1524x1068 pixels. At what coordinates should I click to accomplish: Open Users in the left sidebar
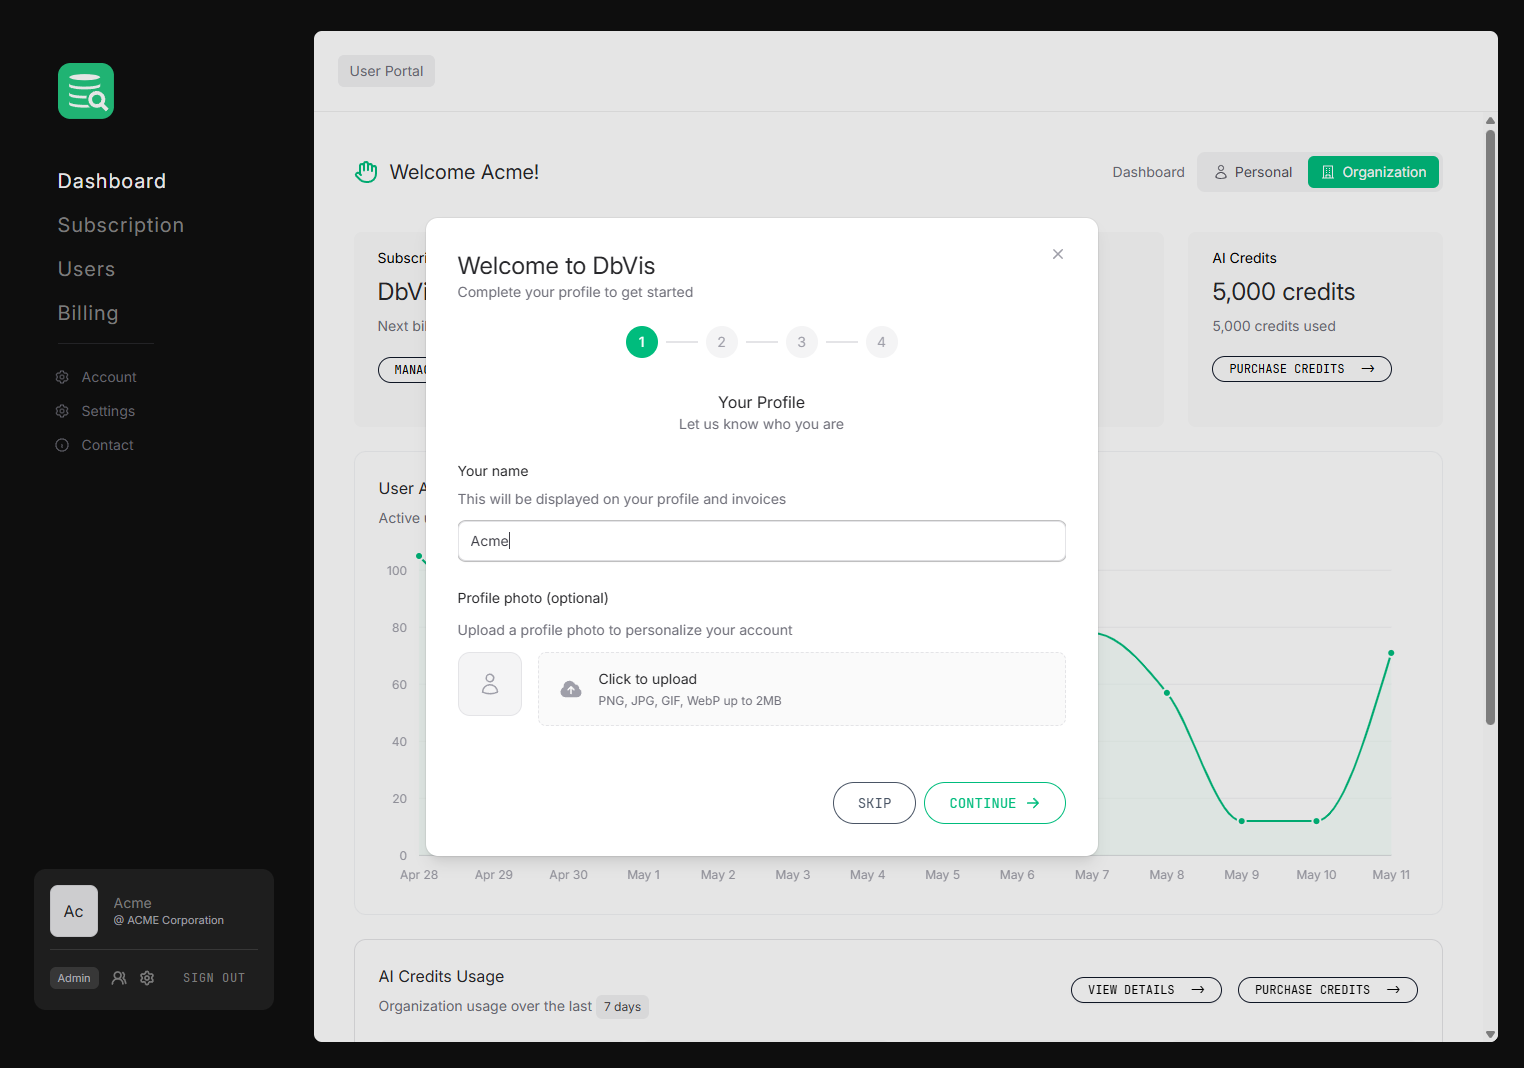click(x=86, y=269)
